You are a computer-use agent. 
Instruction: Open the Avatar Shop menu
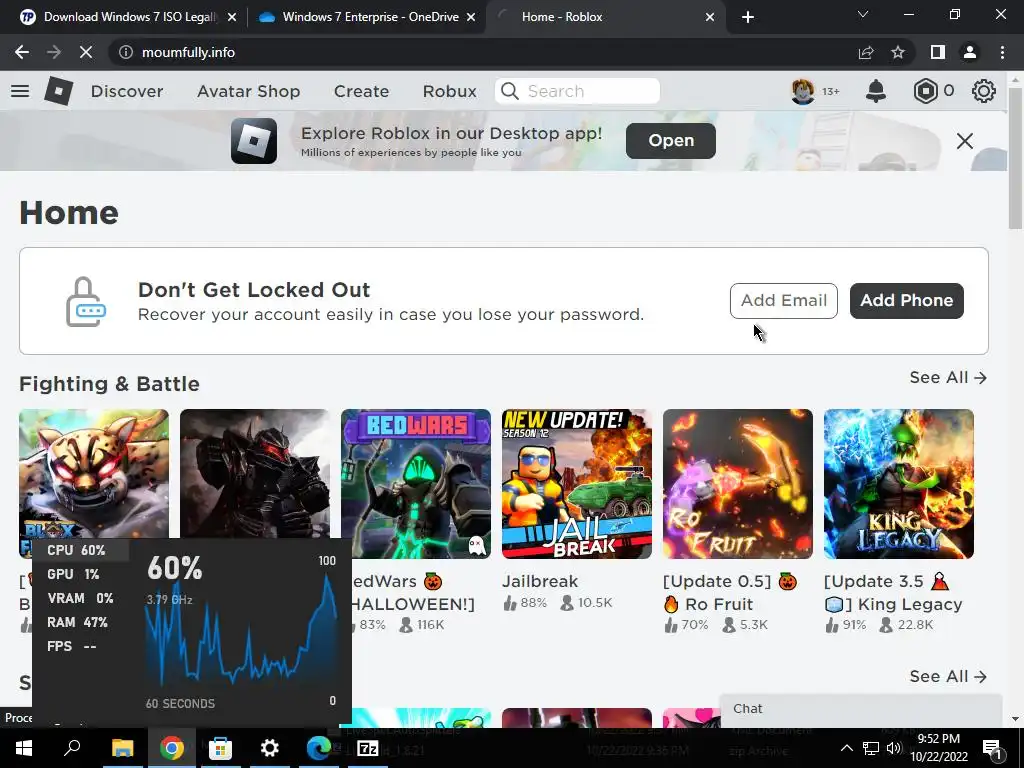(248, 91)
